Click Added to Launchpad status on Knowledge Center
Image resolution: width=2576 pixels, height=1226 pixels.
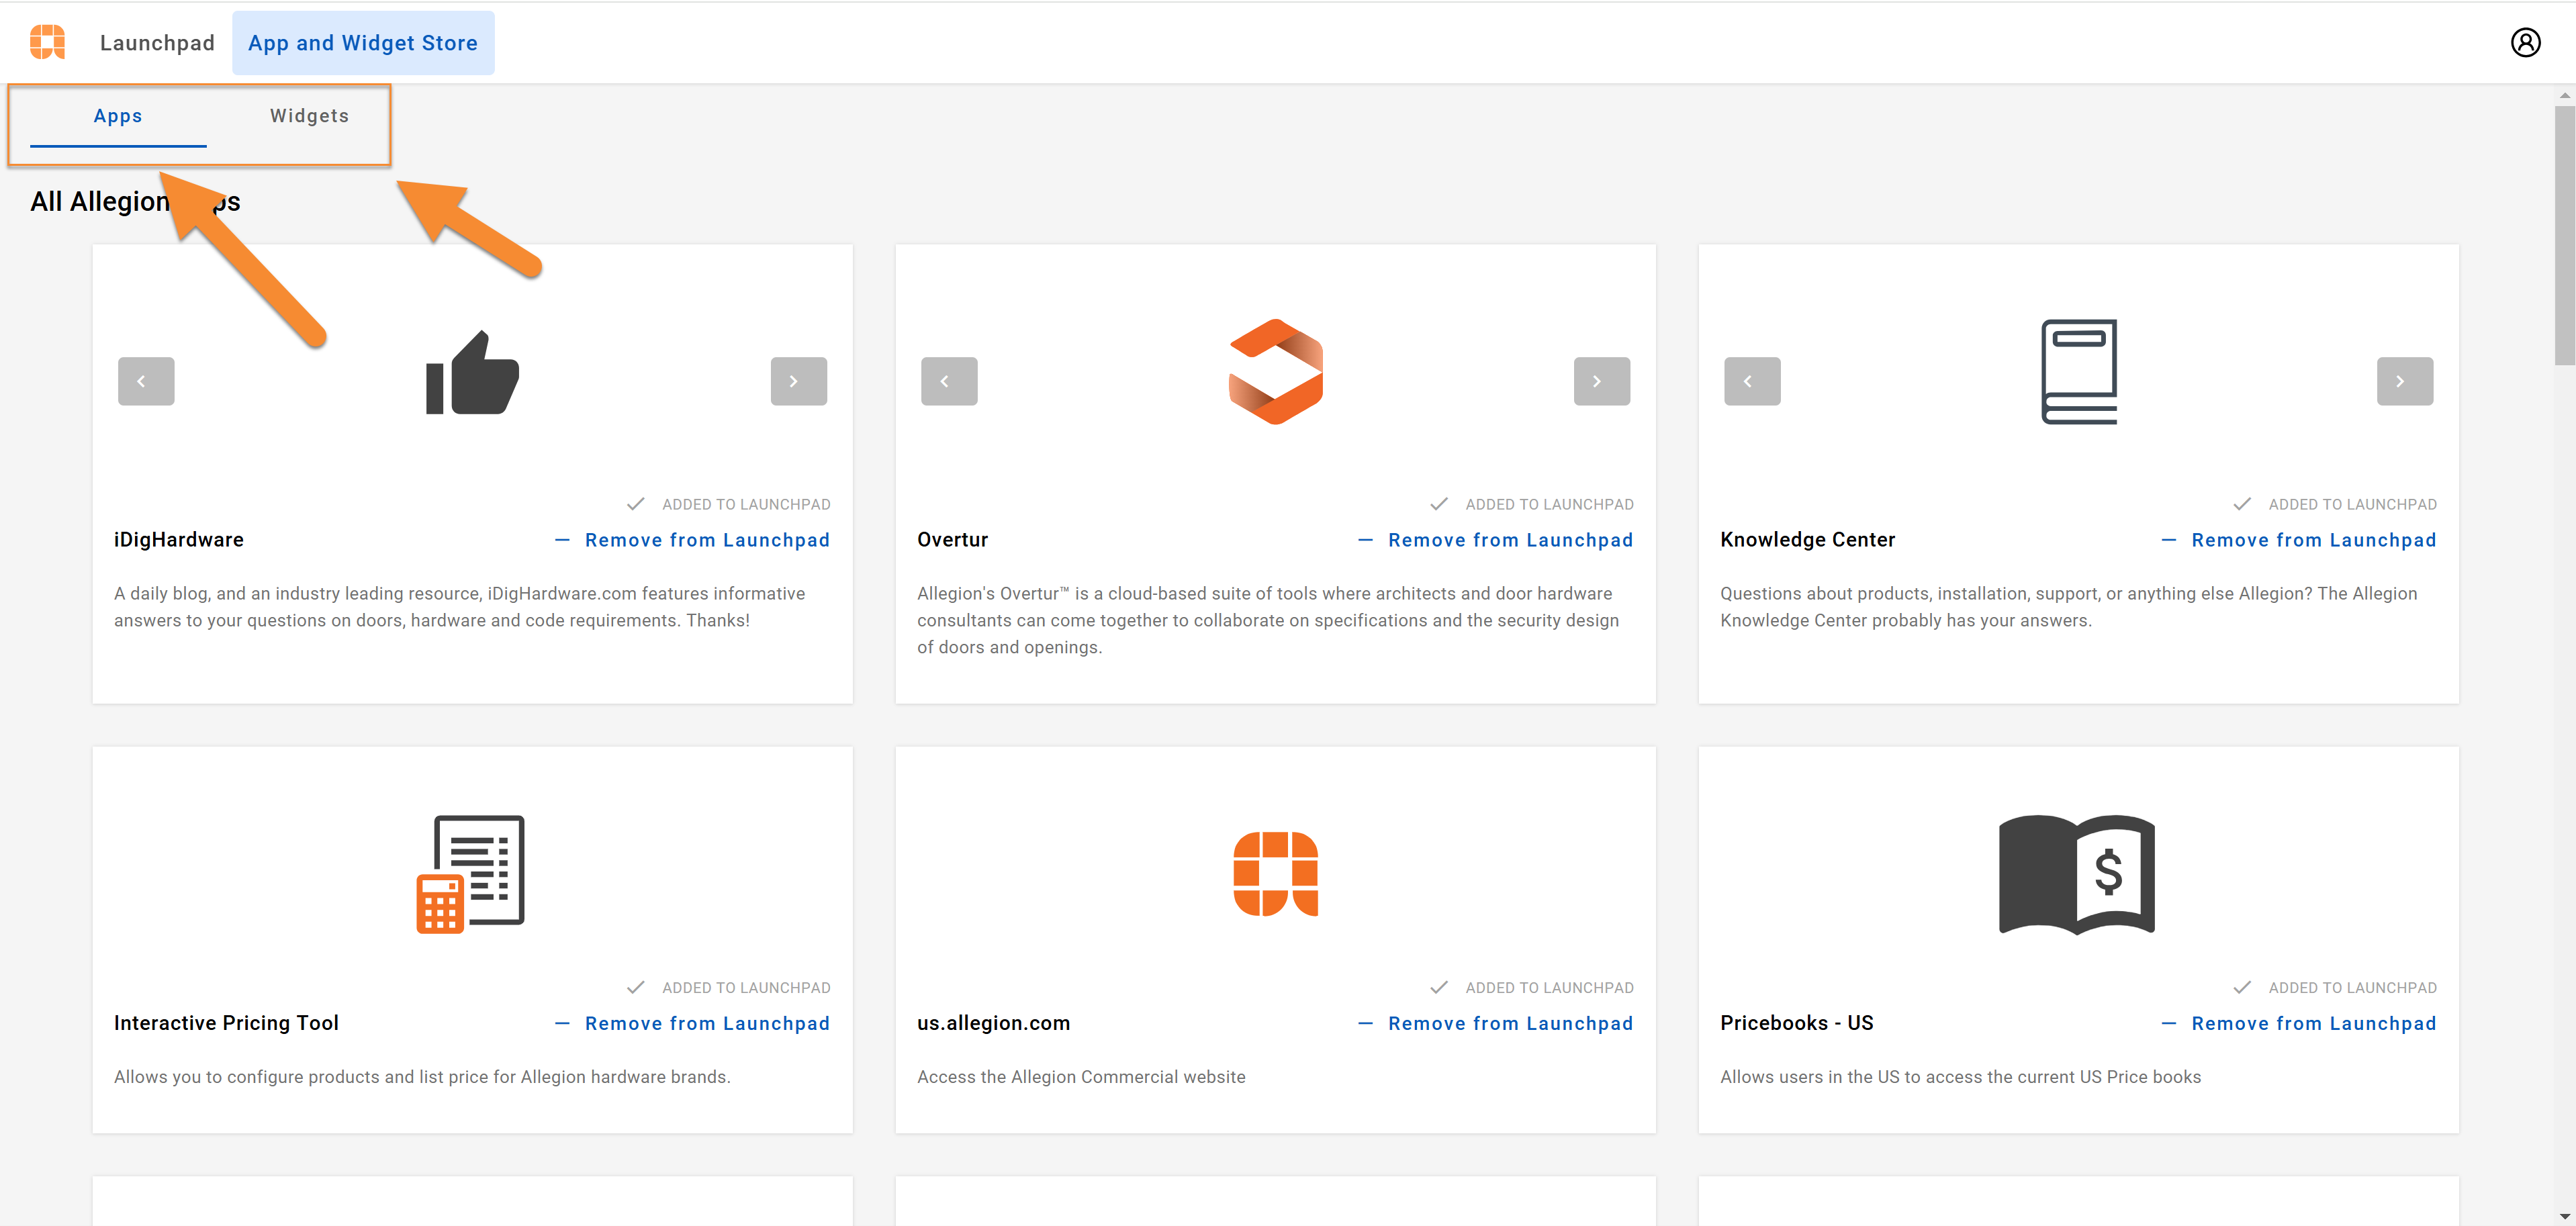2335,504
